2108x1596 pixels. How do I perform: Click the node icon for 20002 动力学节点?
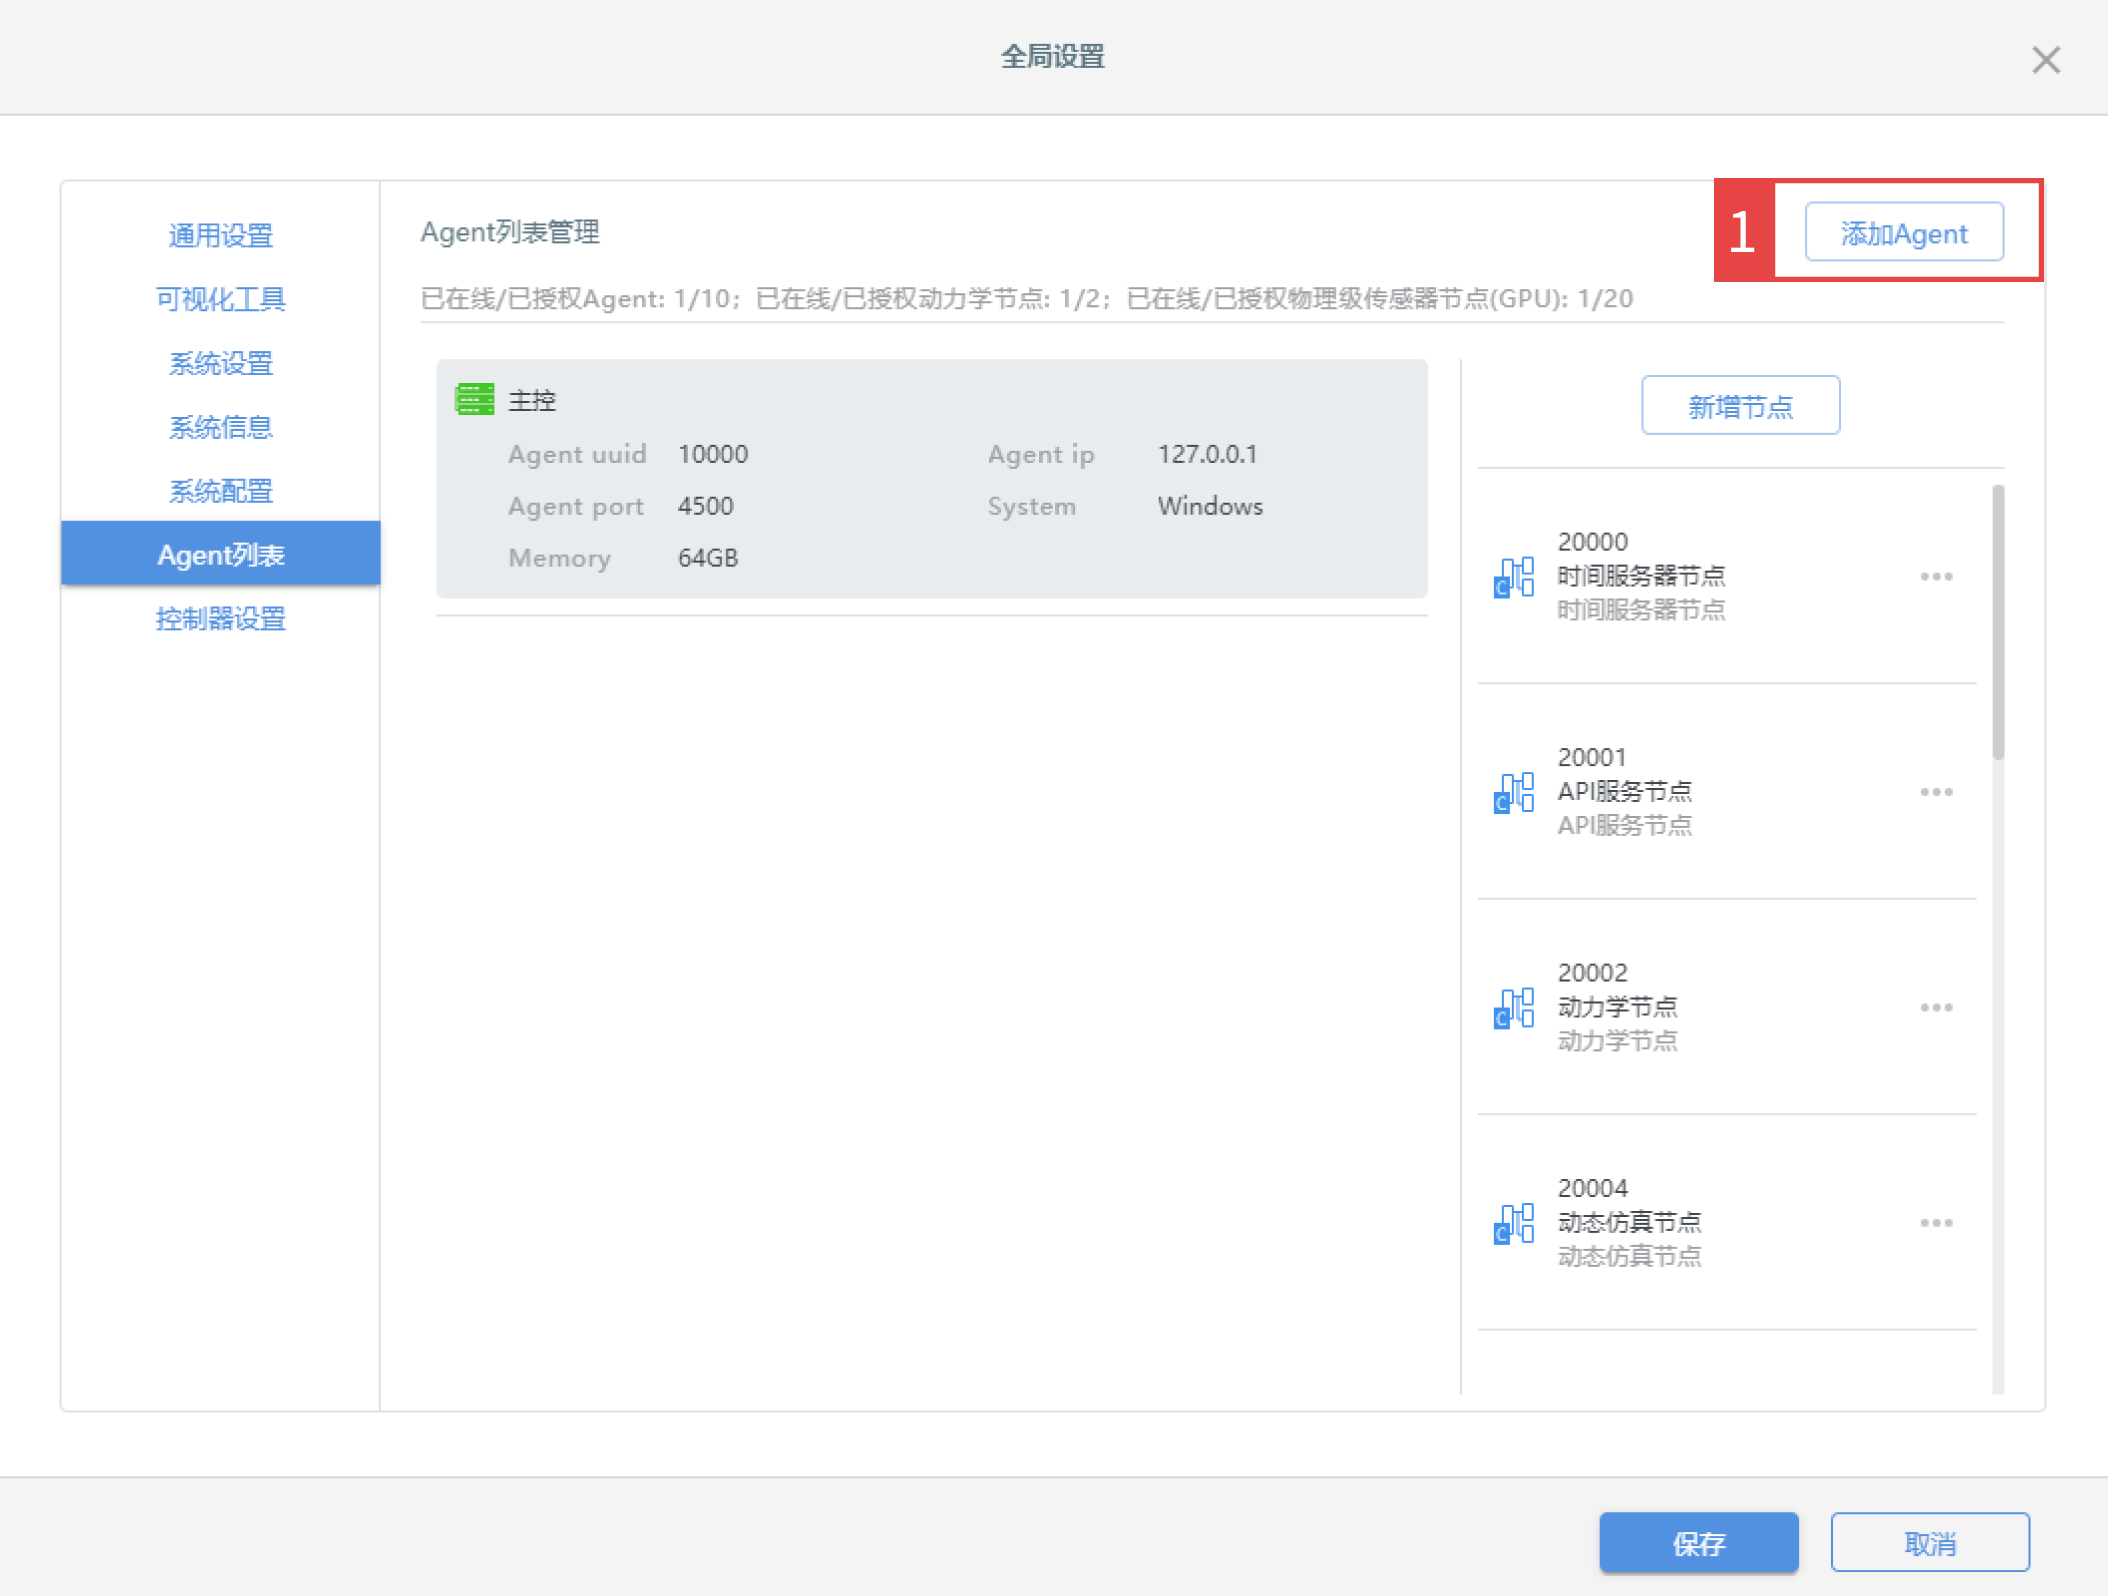[x=1514, y=1007]
